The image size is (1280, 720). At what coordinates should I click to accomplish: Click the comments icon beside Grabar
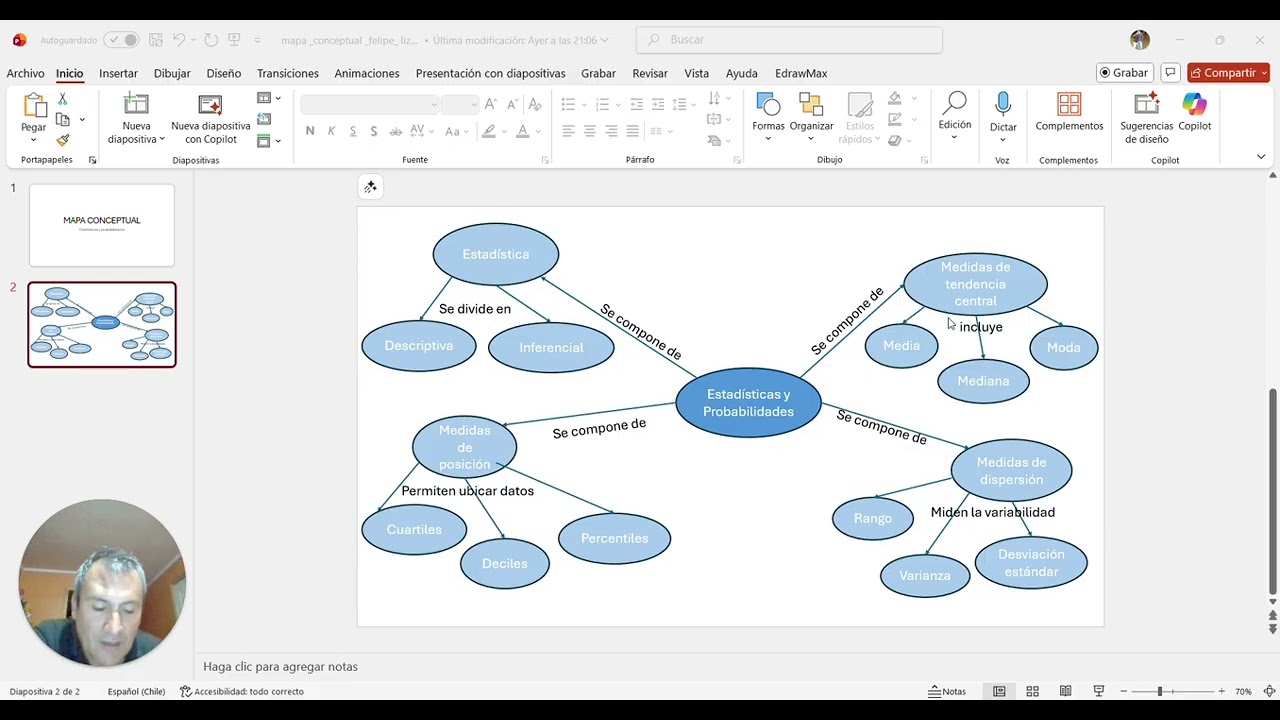(x=1170, y=73)
